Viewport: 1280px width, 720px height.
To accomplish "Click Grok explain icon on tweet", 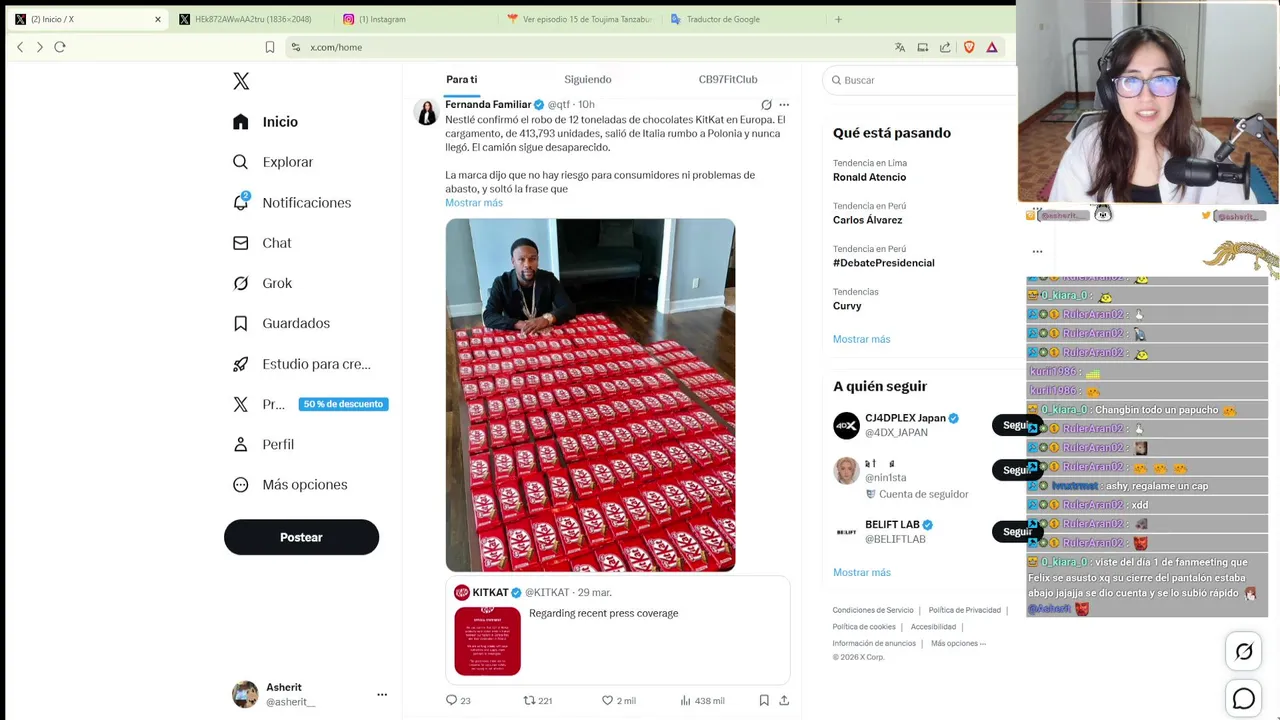I will click(x=766, y=104).
